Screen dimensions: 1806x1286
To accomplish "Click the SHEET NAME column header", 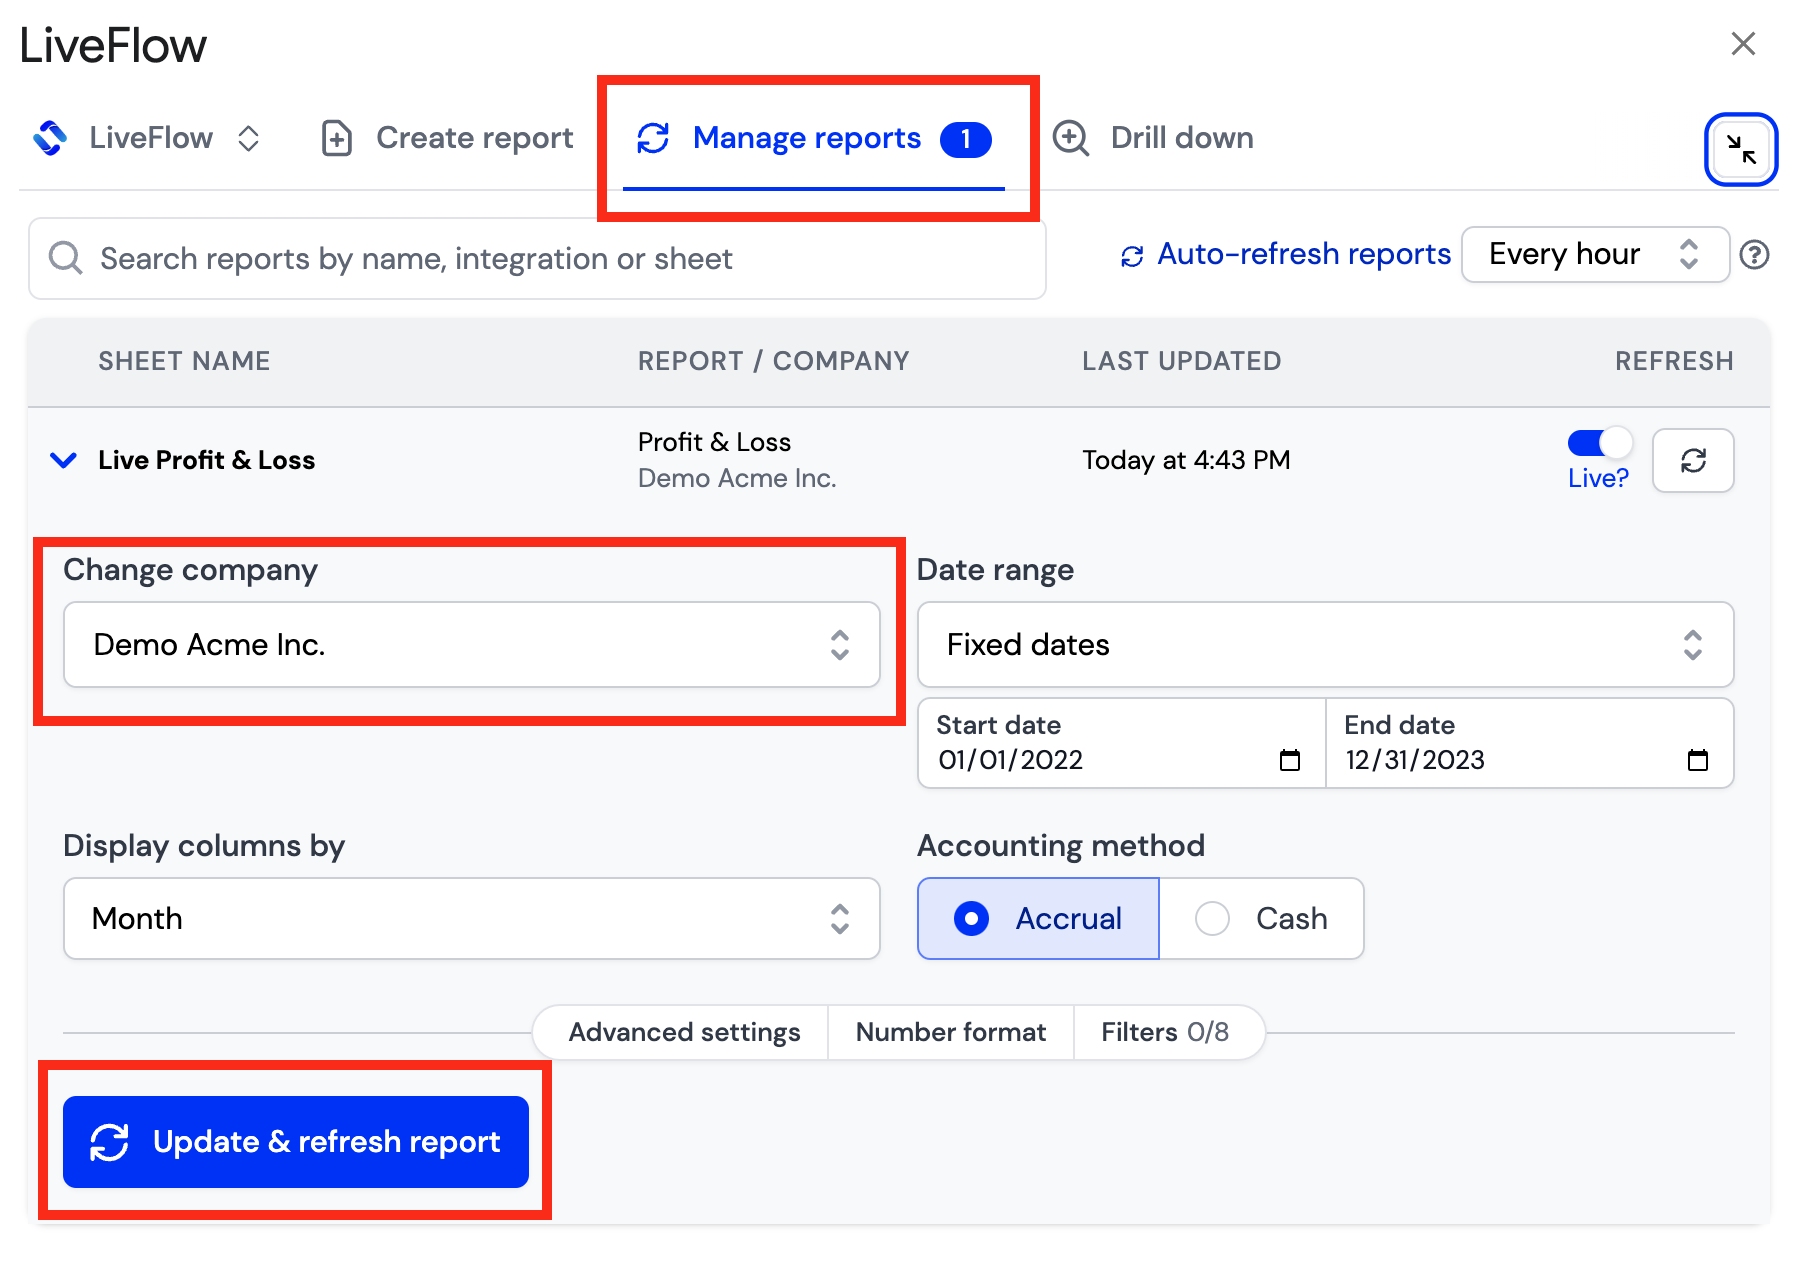I will 184,361.
